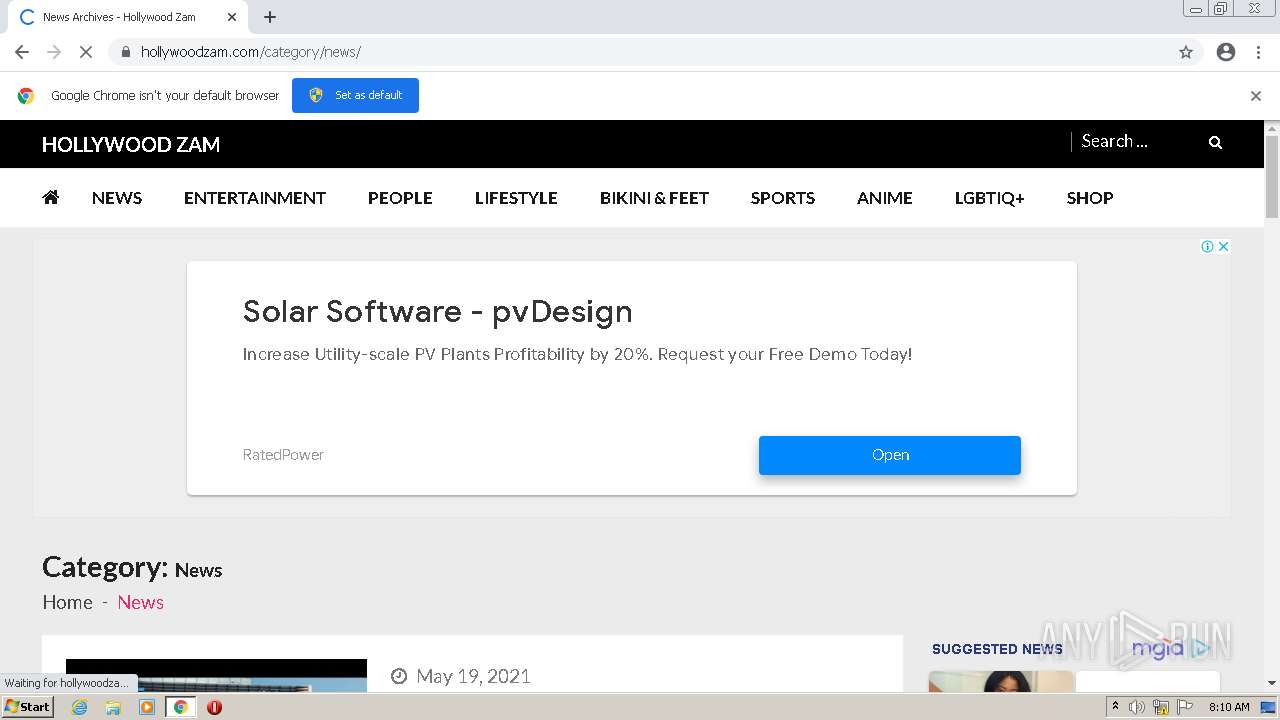
Task: Click the scrollbar down arrow
Action: pos(1272,683)
